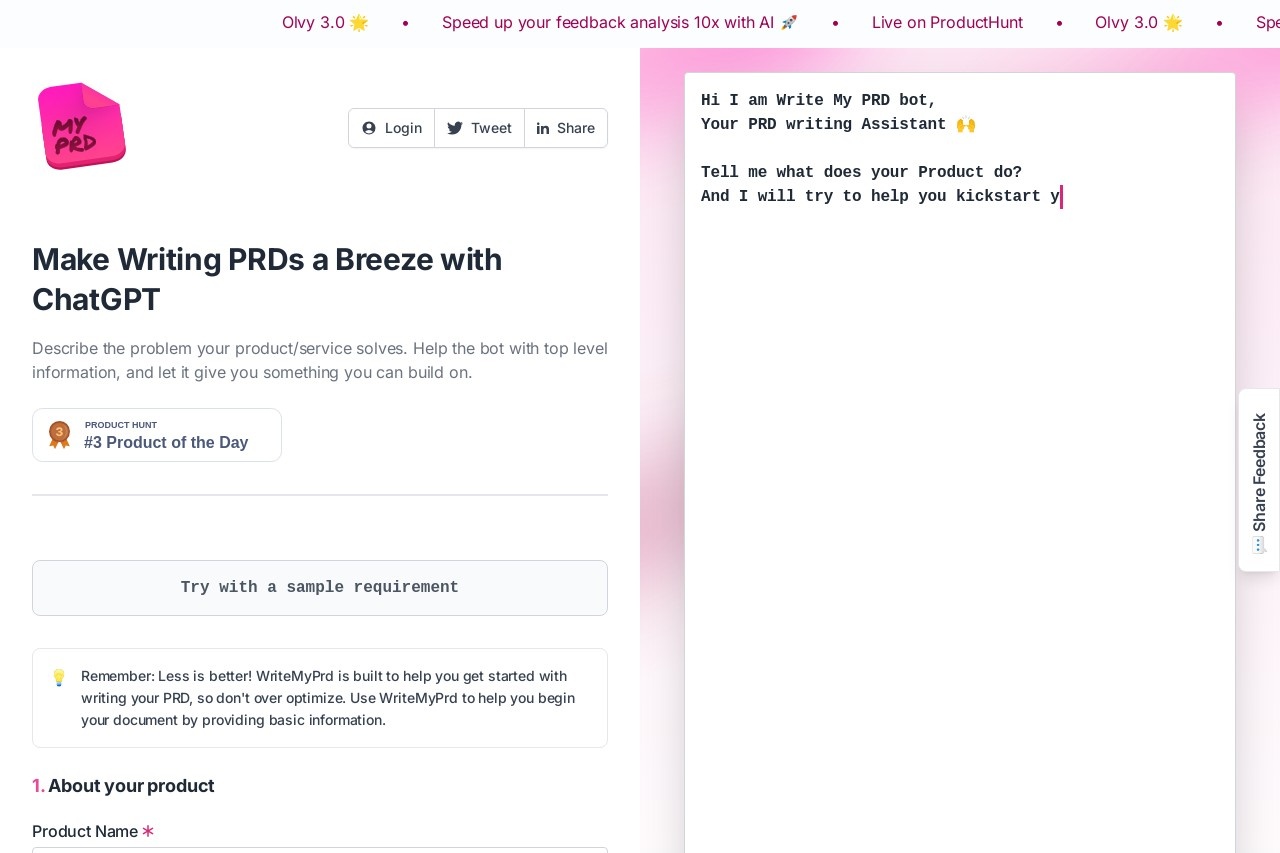Image resolution: width=1280 pixels, height=853 pixels.
Task: Click the pink MY PRD logo
Action: point(81,126)
